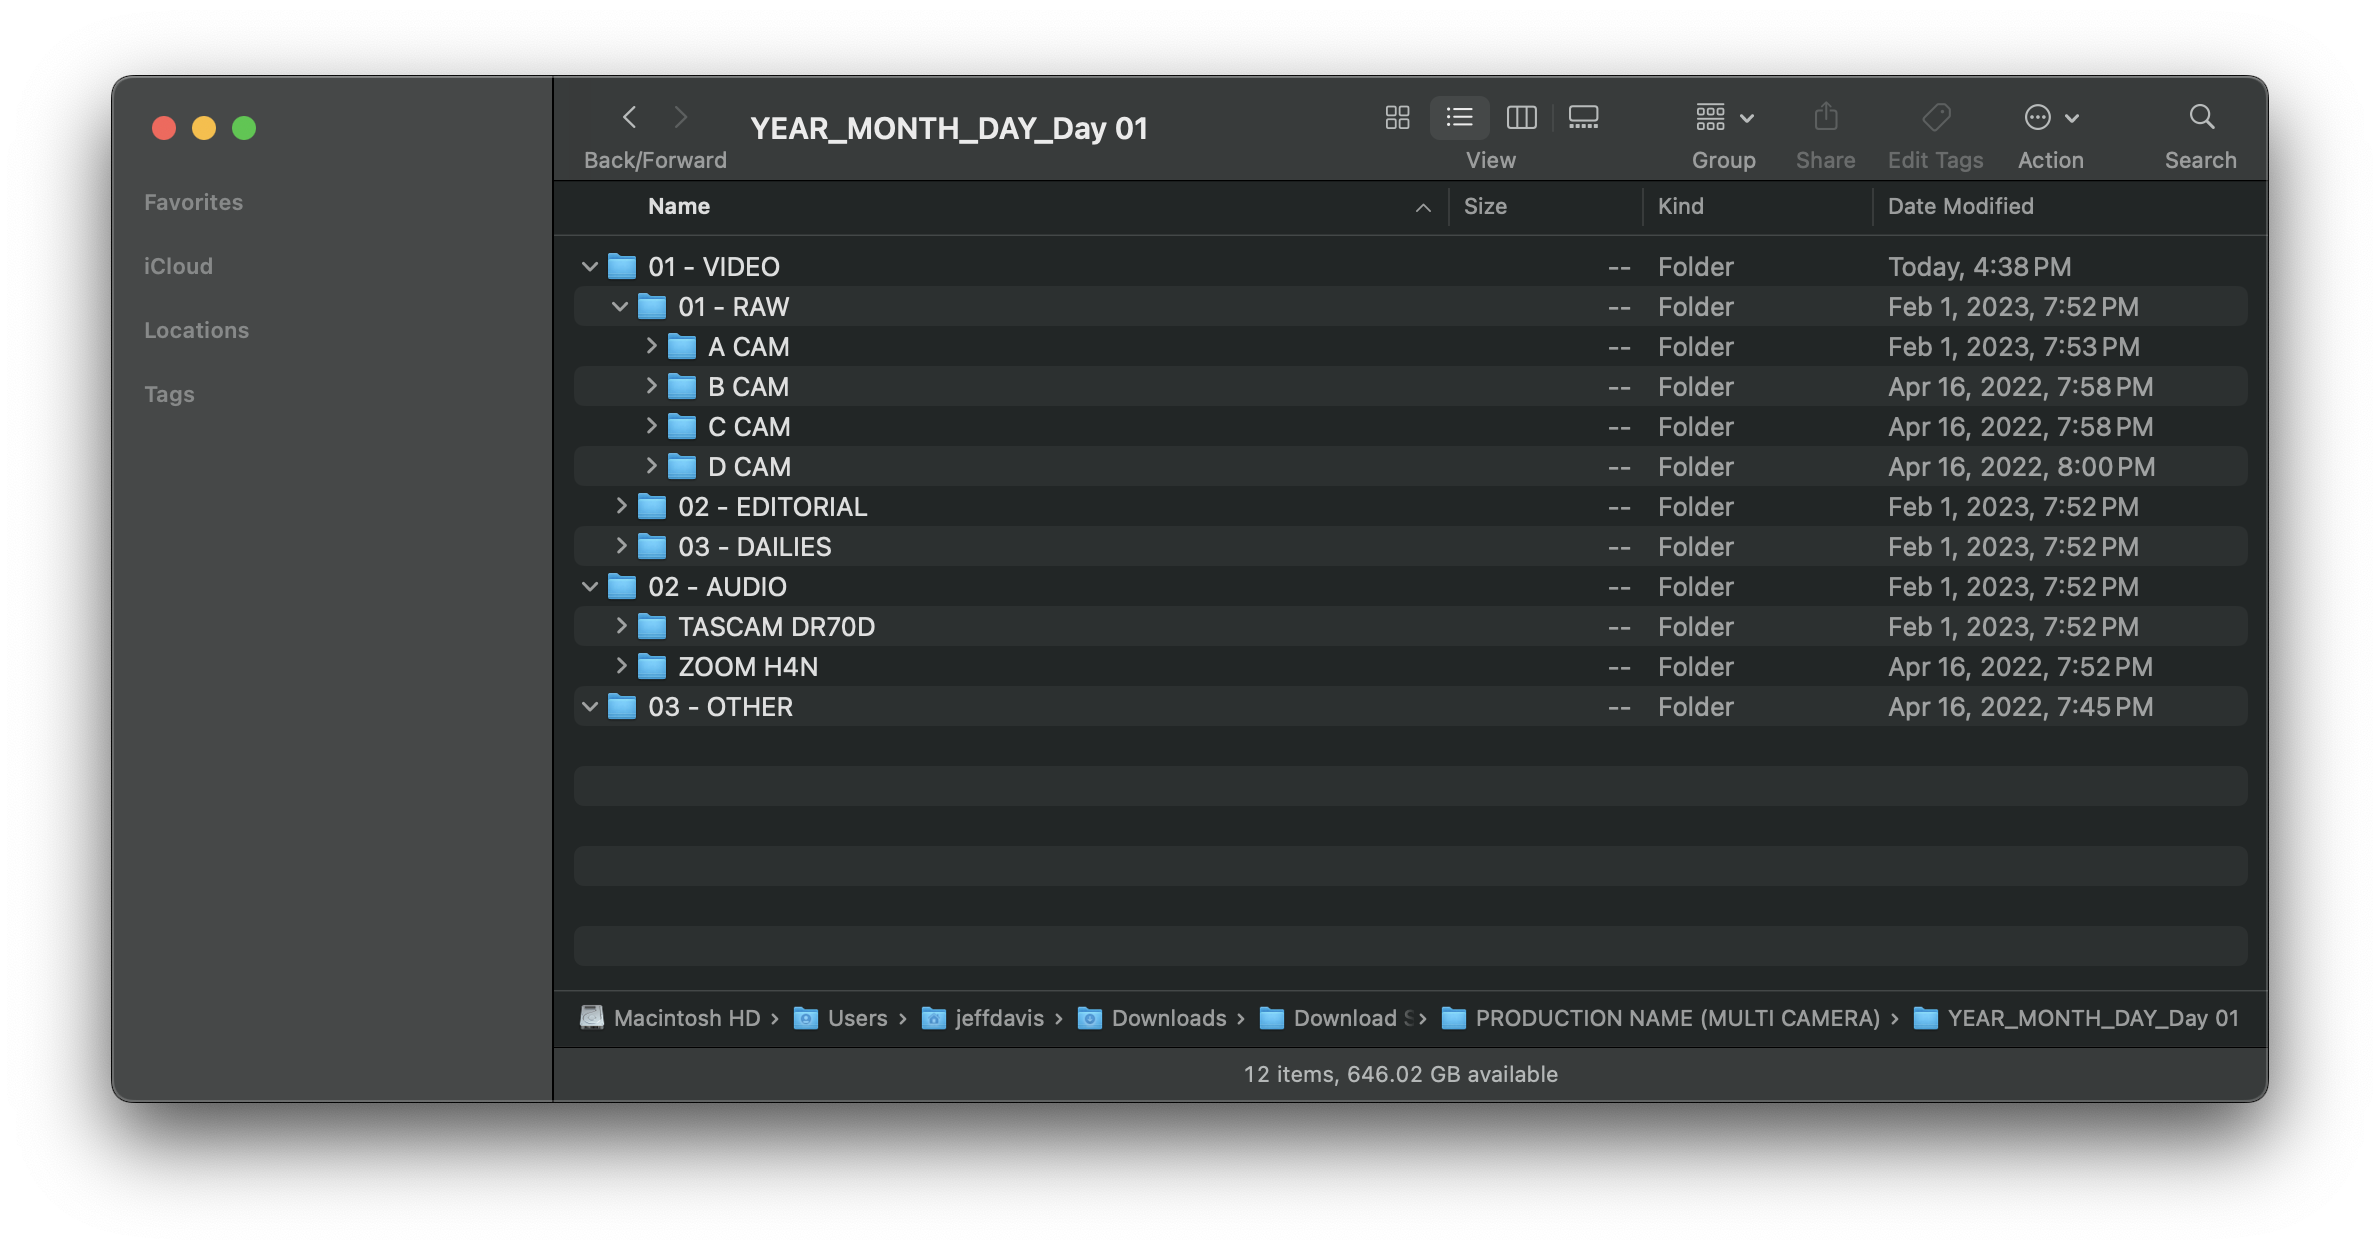Open the Group dropdown
Screen dimensions: 2380x1250
pyautogui.click(x=1723, y=118)
